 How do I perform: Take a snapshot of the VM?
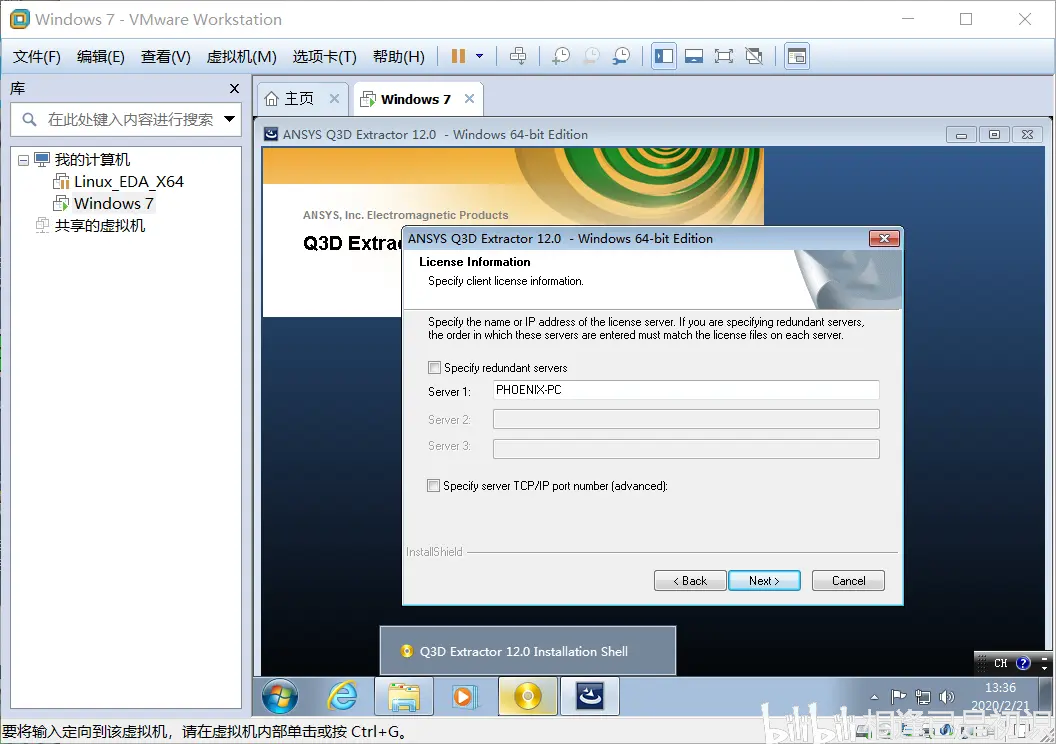[561, 55]
